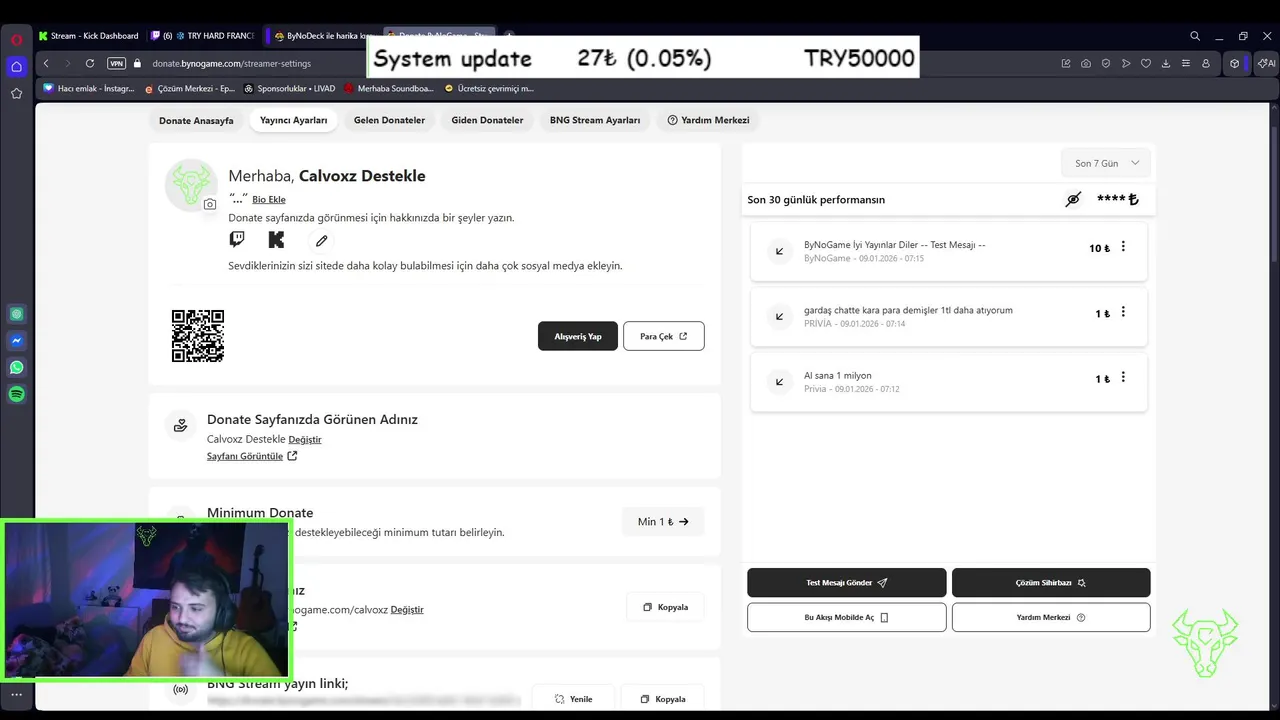Open the downloads icon in toolbar
The image size is (1280, 720).
point(1166,63)
